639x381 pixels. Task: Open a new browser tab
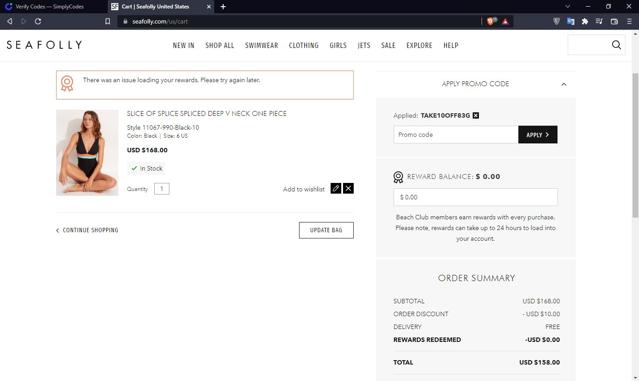pyautogui.click(x=223, y=7)
